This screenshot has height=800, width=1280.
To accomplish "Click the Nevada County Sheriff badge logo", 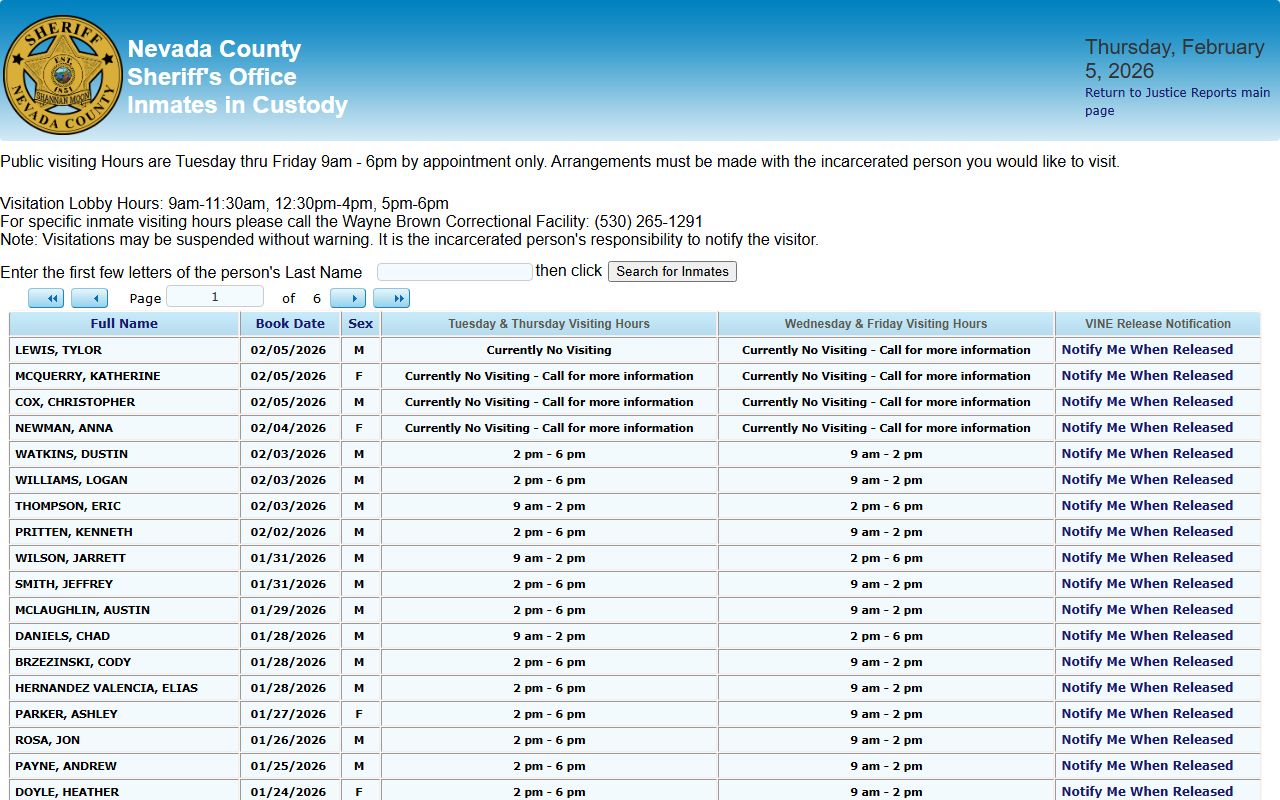I will [x=63, y=74].
